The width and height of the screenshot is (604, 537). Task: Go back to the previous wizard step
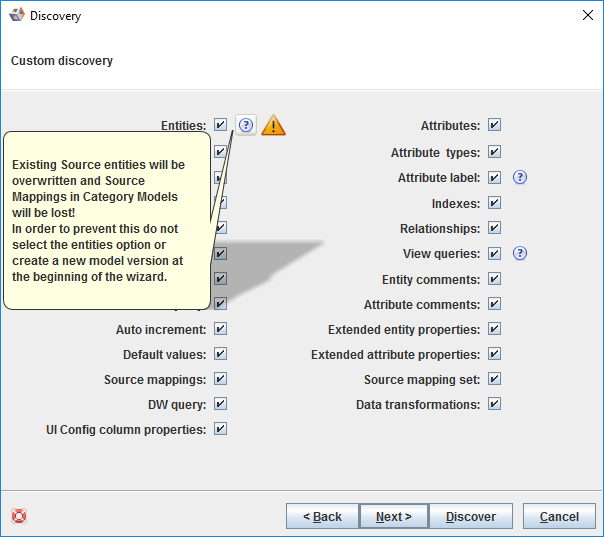tap(322, 516)
